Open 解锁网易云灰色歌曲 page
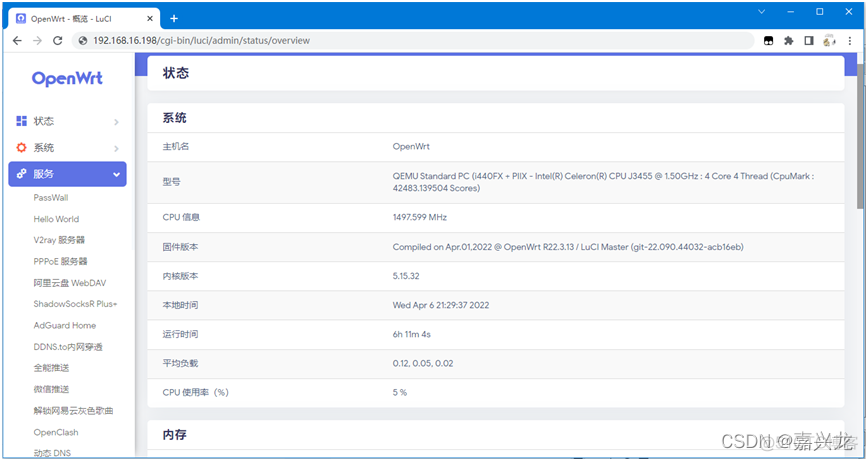The image size is (868, 461). point(73,411)
